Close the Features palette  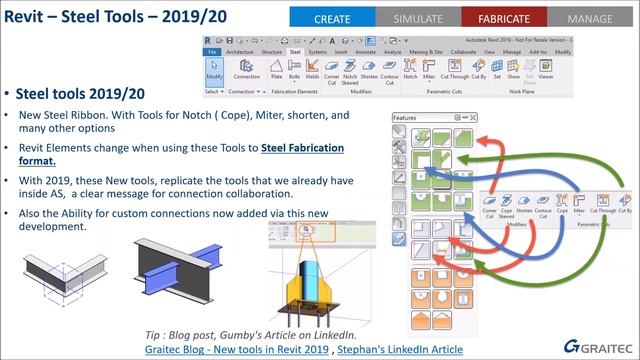[x=473, y=118]
